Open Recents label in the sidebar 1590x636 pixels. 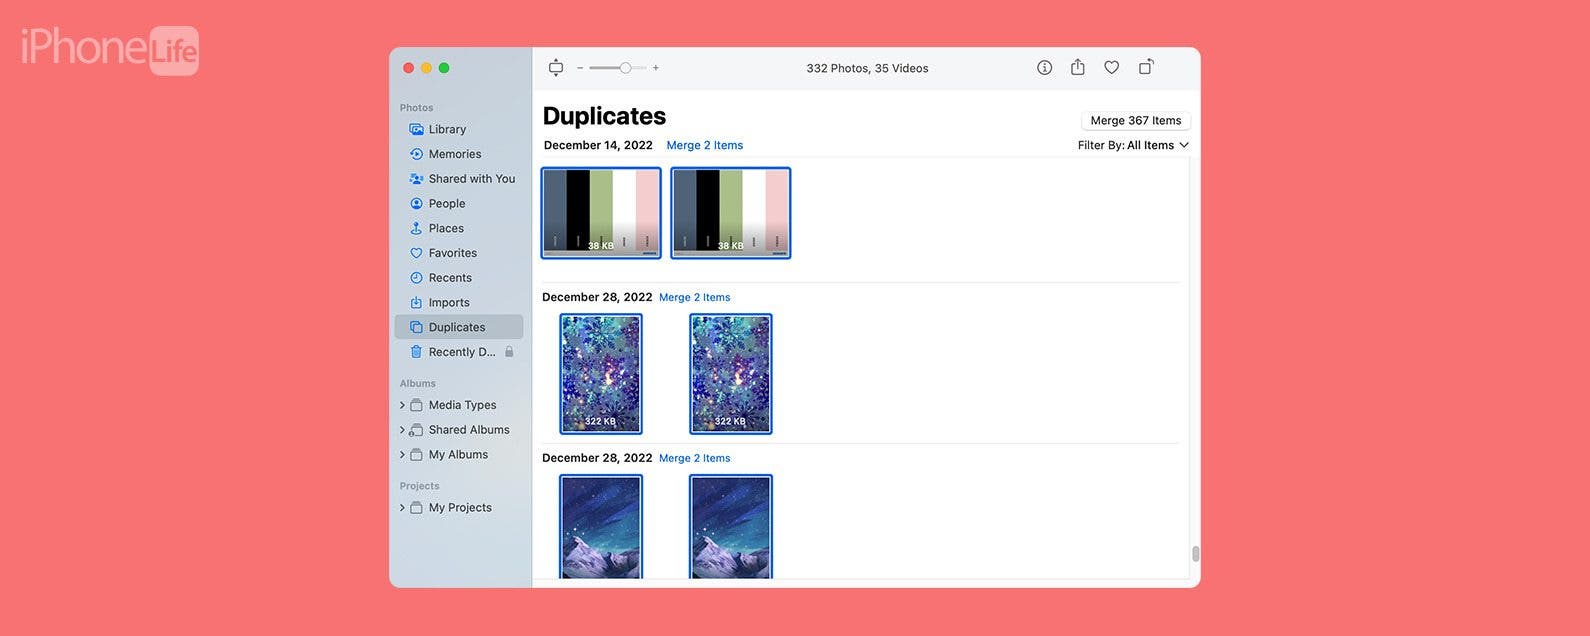click(450, 278)
